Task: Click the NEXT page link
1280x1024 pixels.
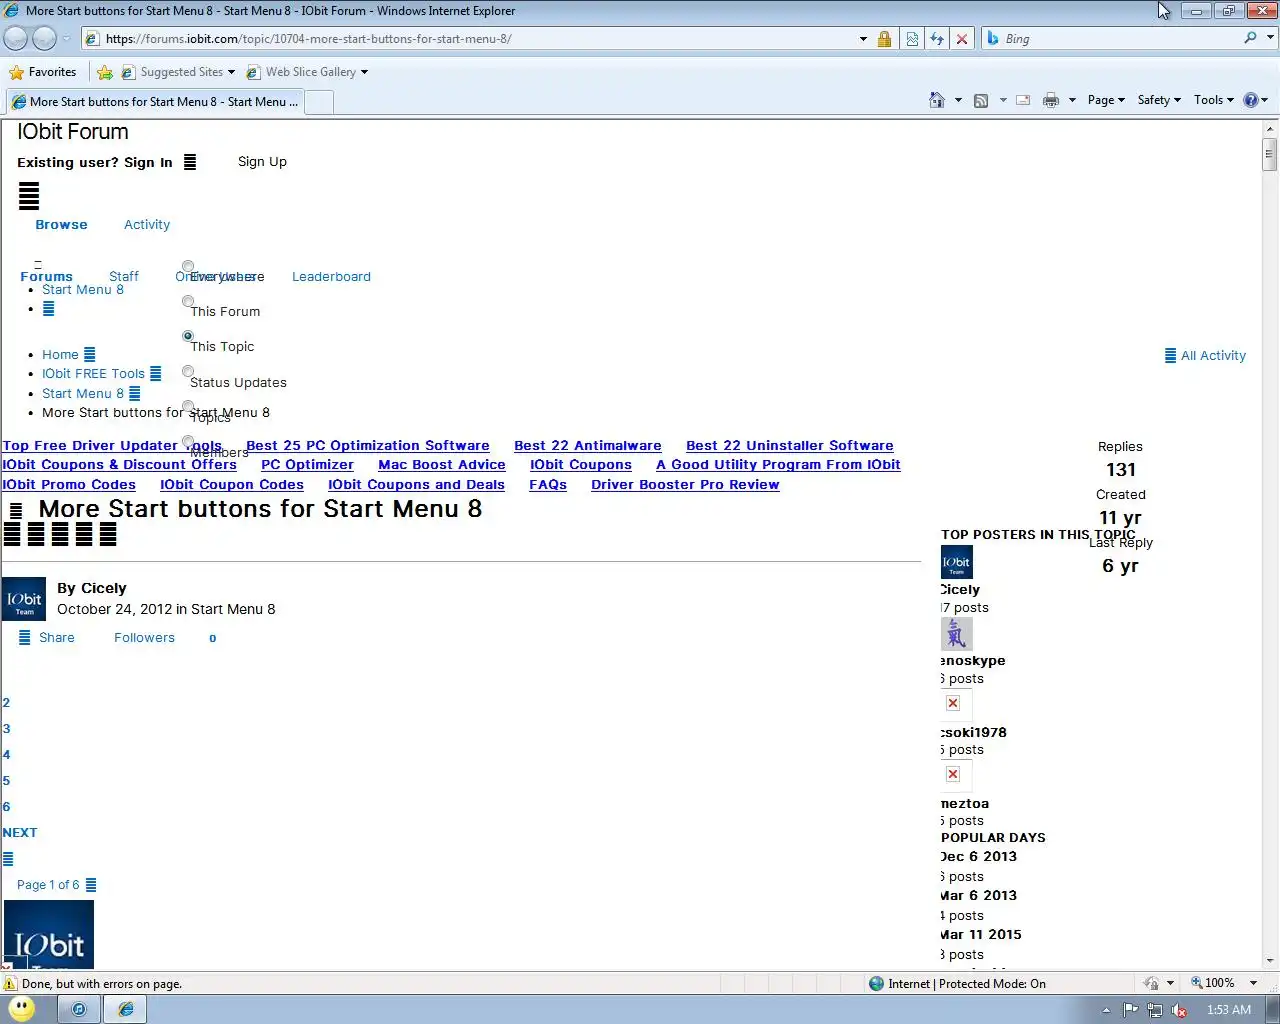Action: click(20, 832)
